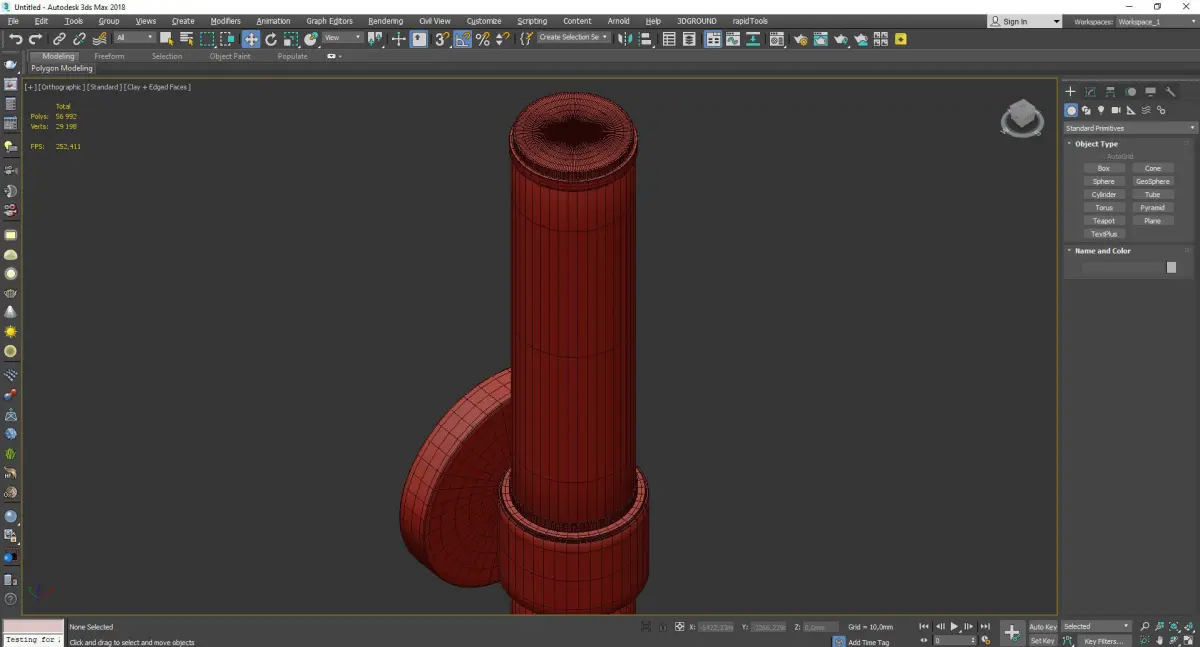Toggle Auto Key mode
The height and width of the screenshot is (647, 1200).
[1043, 627]
